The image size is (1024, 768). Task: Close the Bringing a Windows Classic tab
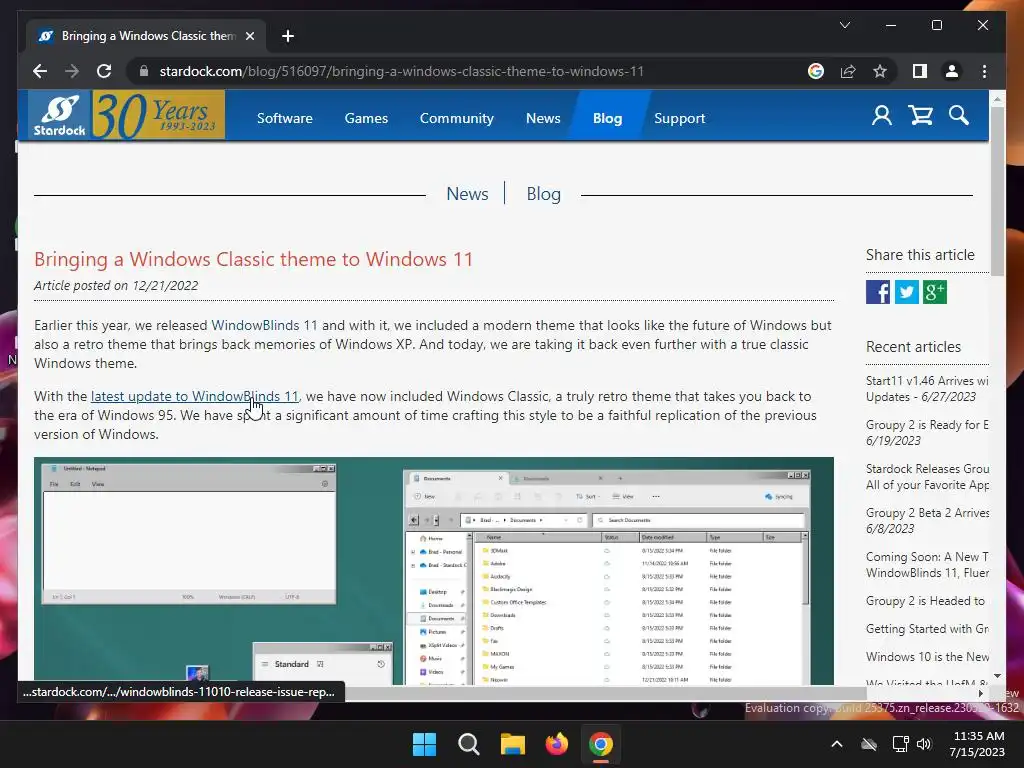coord(249,36)
